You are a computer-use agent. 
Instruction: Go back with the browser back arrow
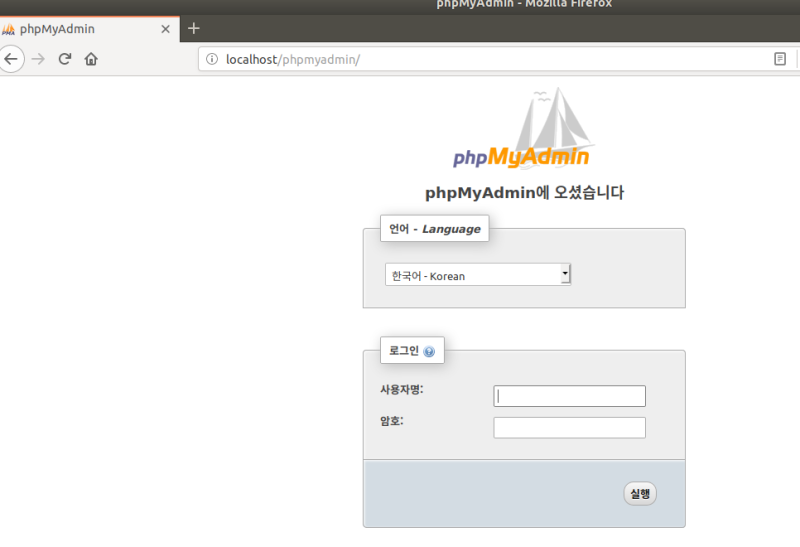[10, 59]
